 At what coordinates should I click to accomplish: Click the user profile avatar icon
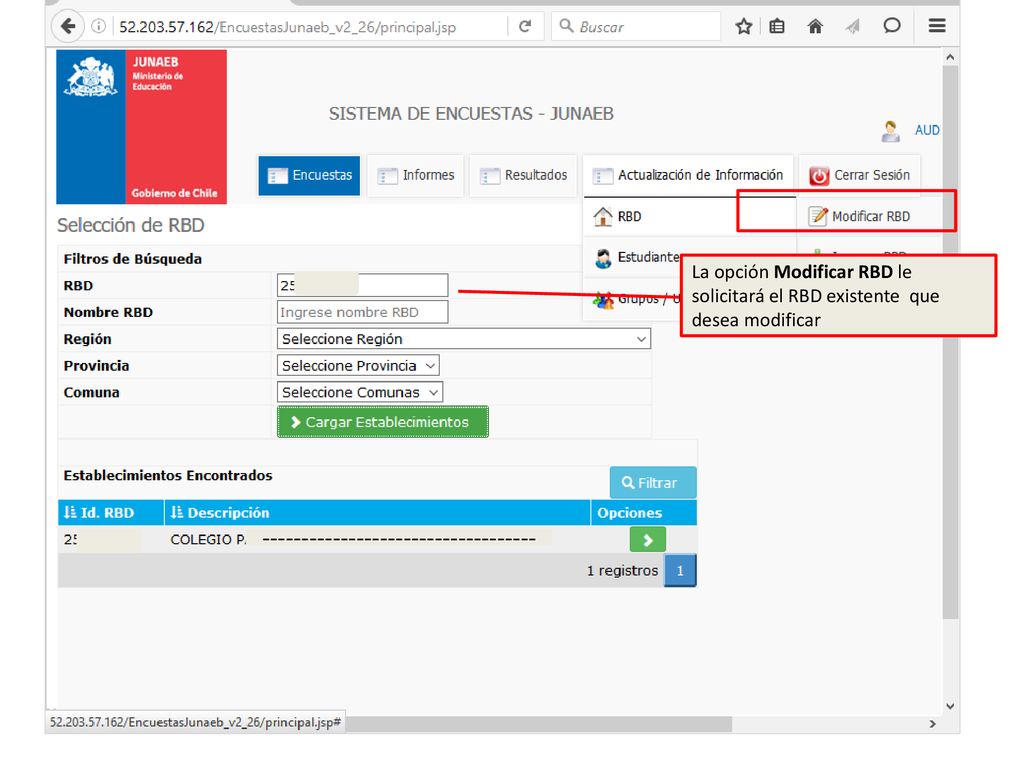pyautogui.click(x=891, y=131)
